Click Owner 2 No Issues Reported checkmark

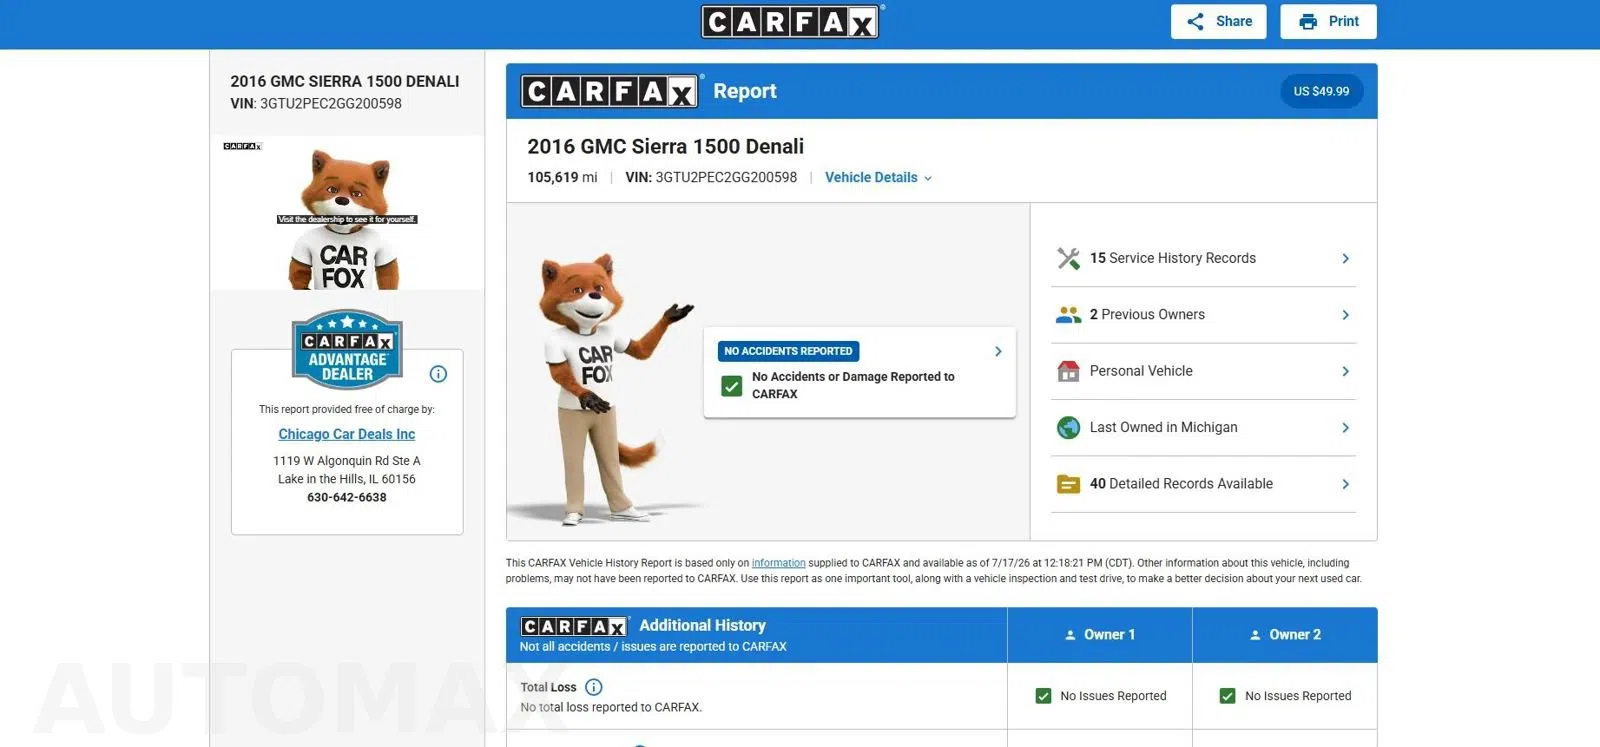1227,696
